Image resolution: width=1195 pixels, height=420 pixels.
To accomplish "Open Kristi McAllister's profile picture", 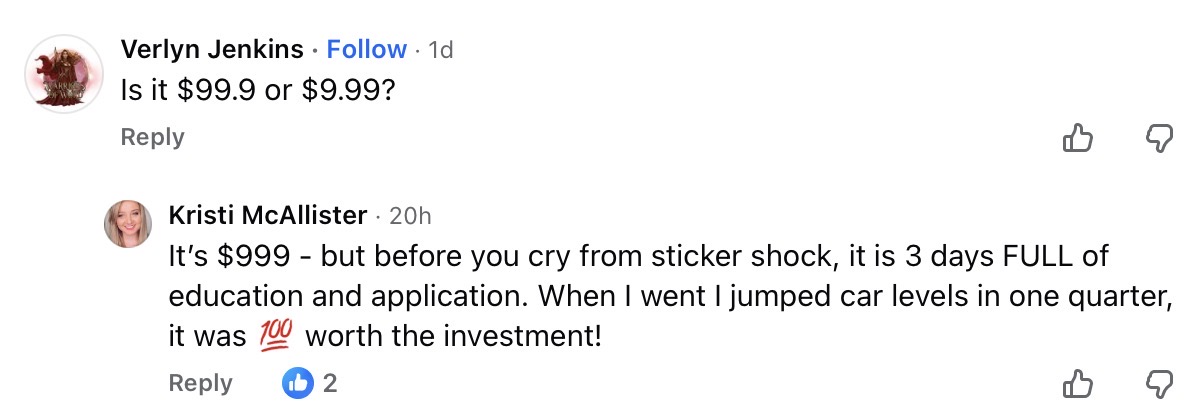I will click(128, 224).
